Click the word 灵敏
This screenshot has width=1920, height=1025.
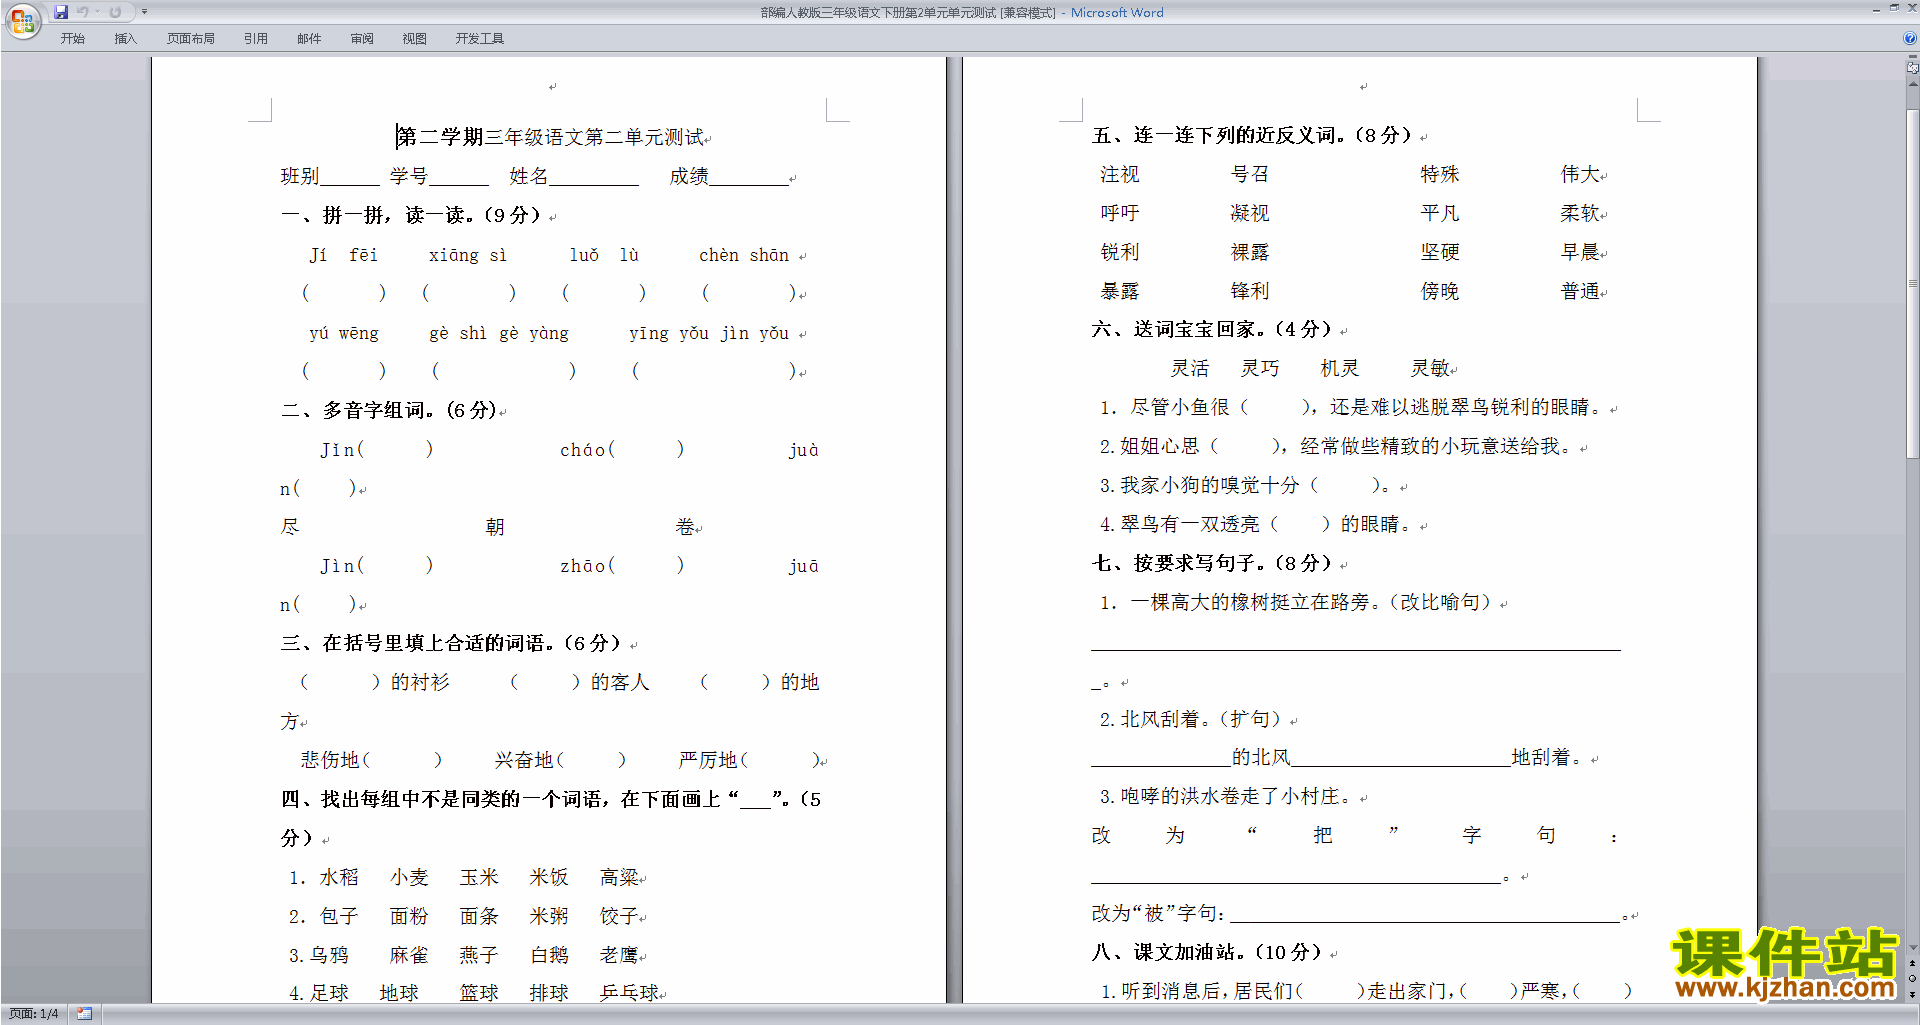(x=1430, y=368)
